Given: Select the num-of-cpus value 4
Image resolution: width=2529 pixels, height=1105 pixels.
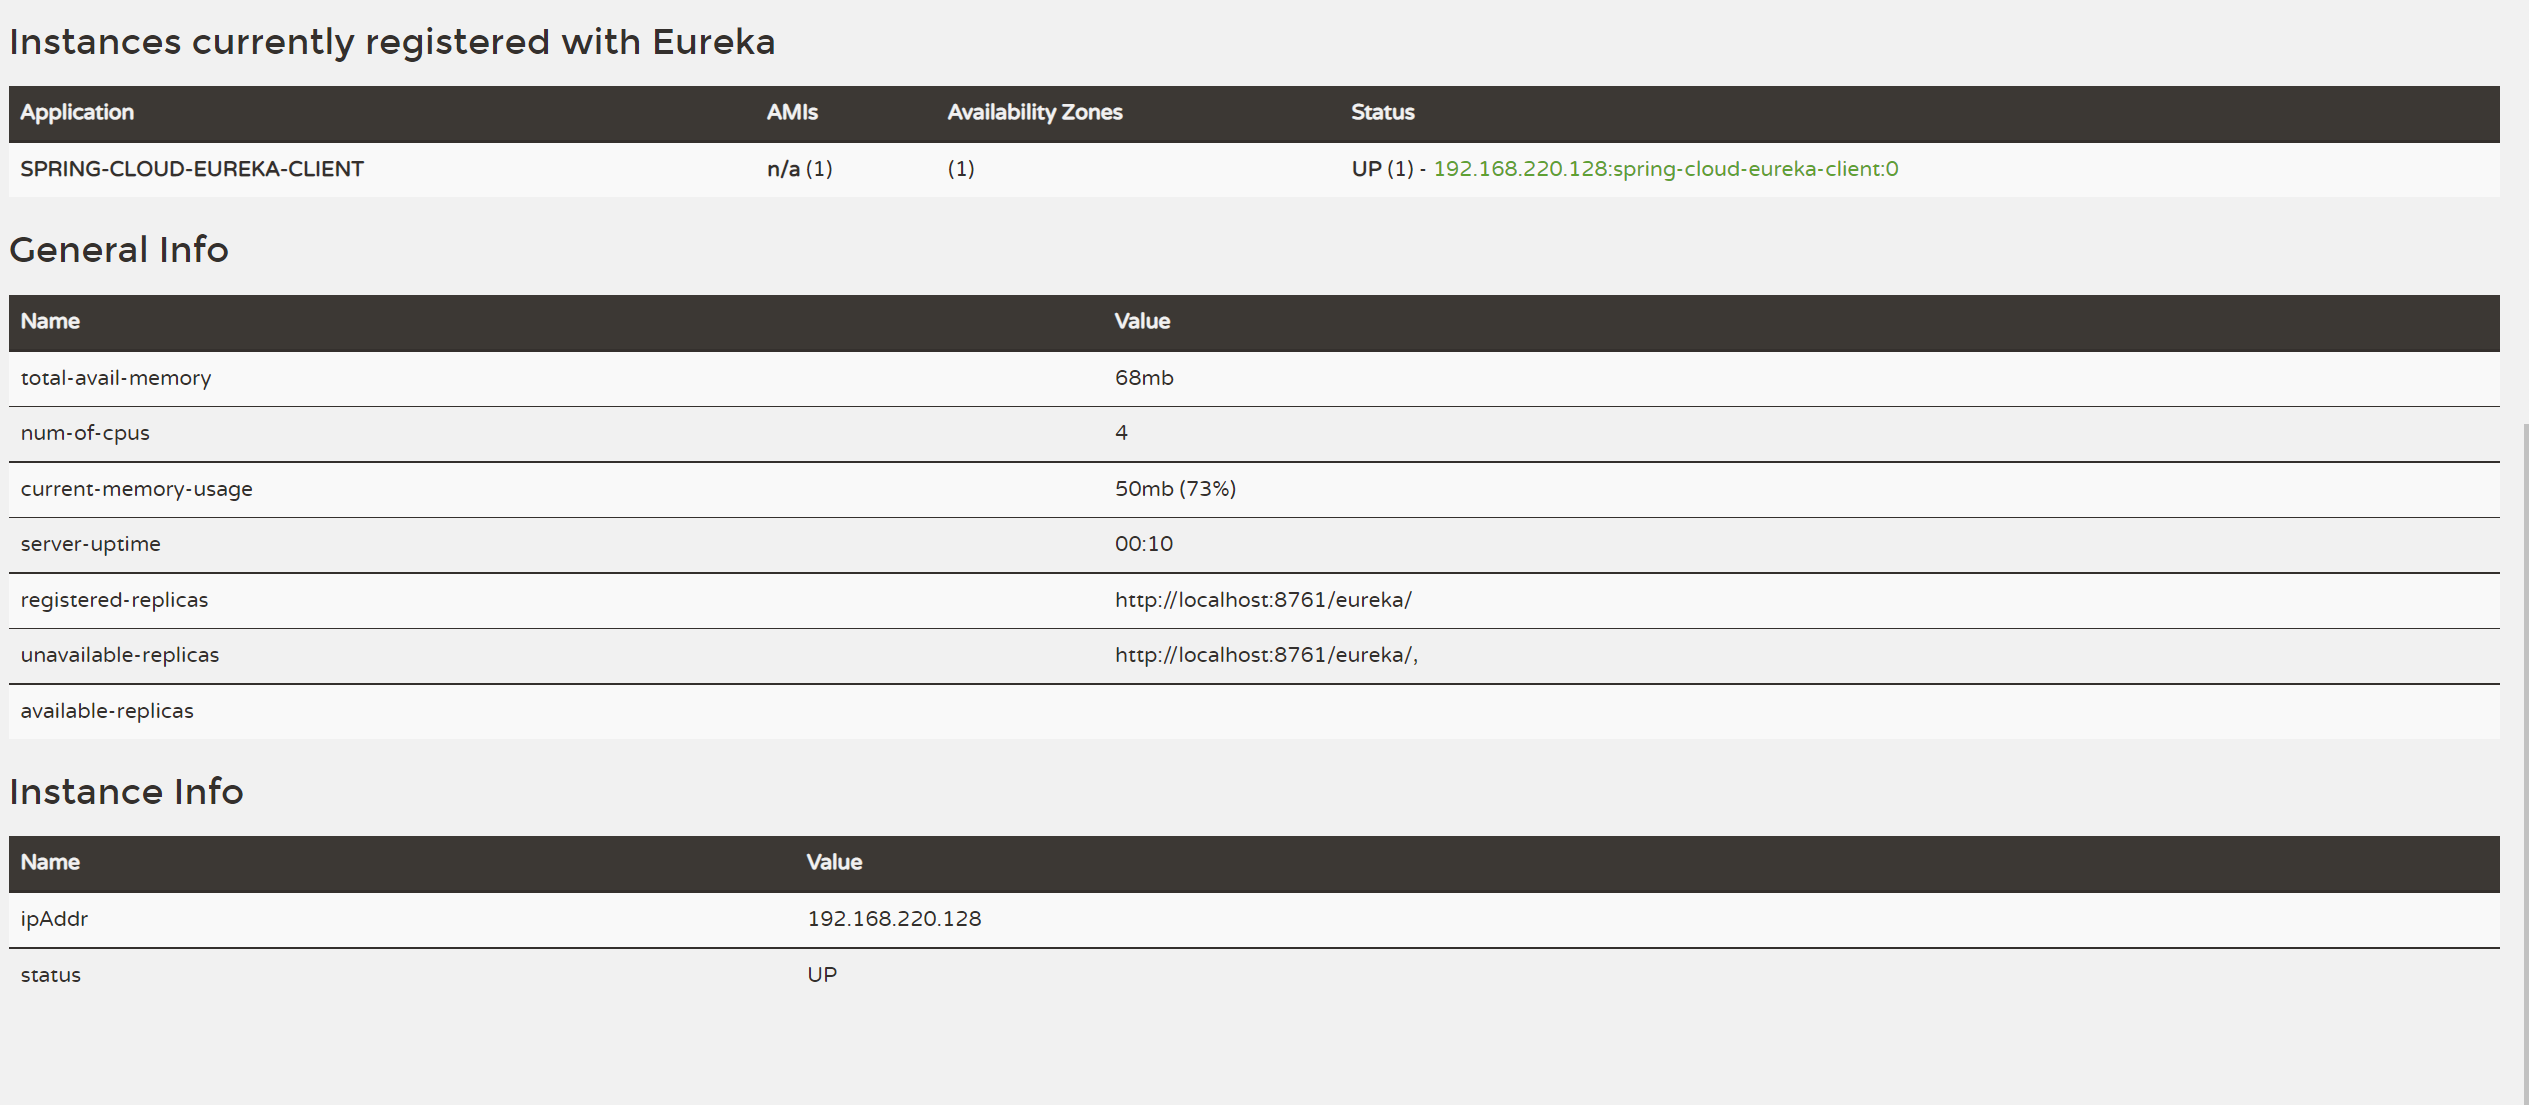Looking at the screenshot, I should coord(1121,433).
